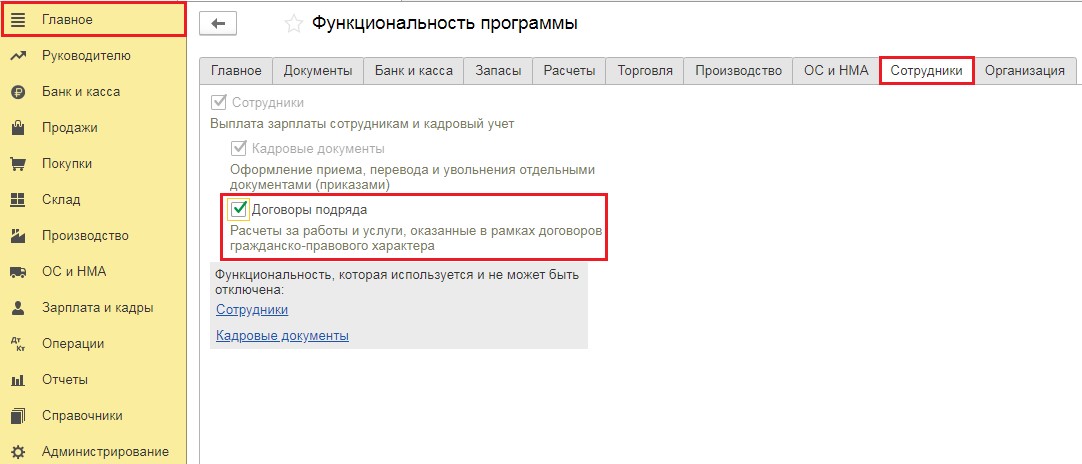Screen dimensions: 1082x464
Task: Click the hamburger icon next to Главное
Action: [x=18, y=20]
